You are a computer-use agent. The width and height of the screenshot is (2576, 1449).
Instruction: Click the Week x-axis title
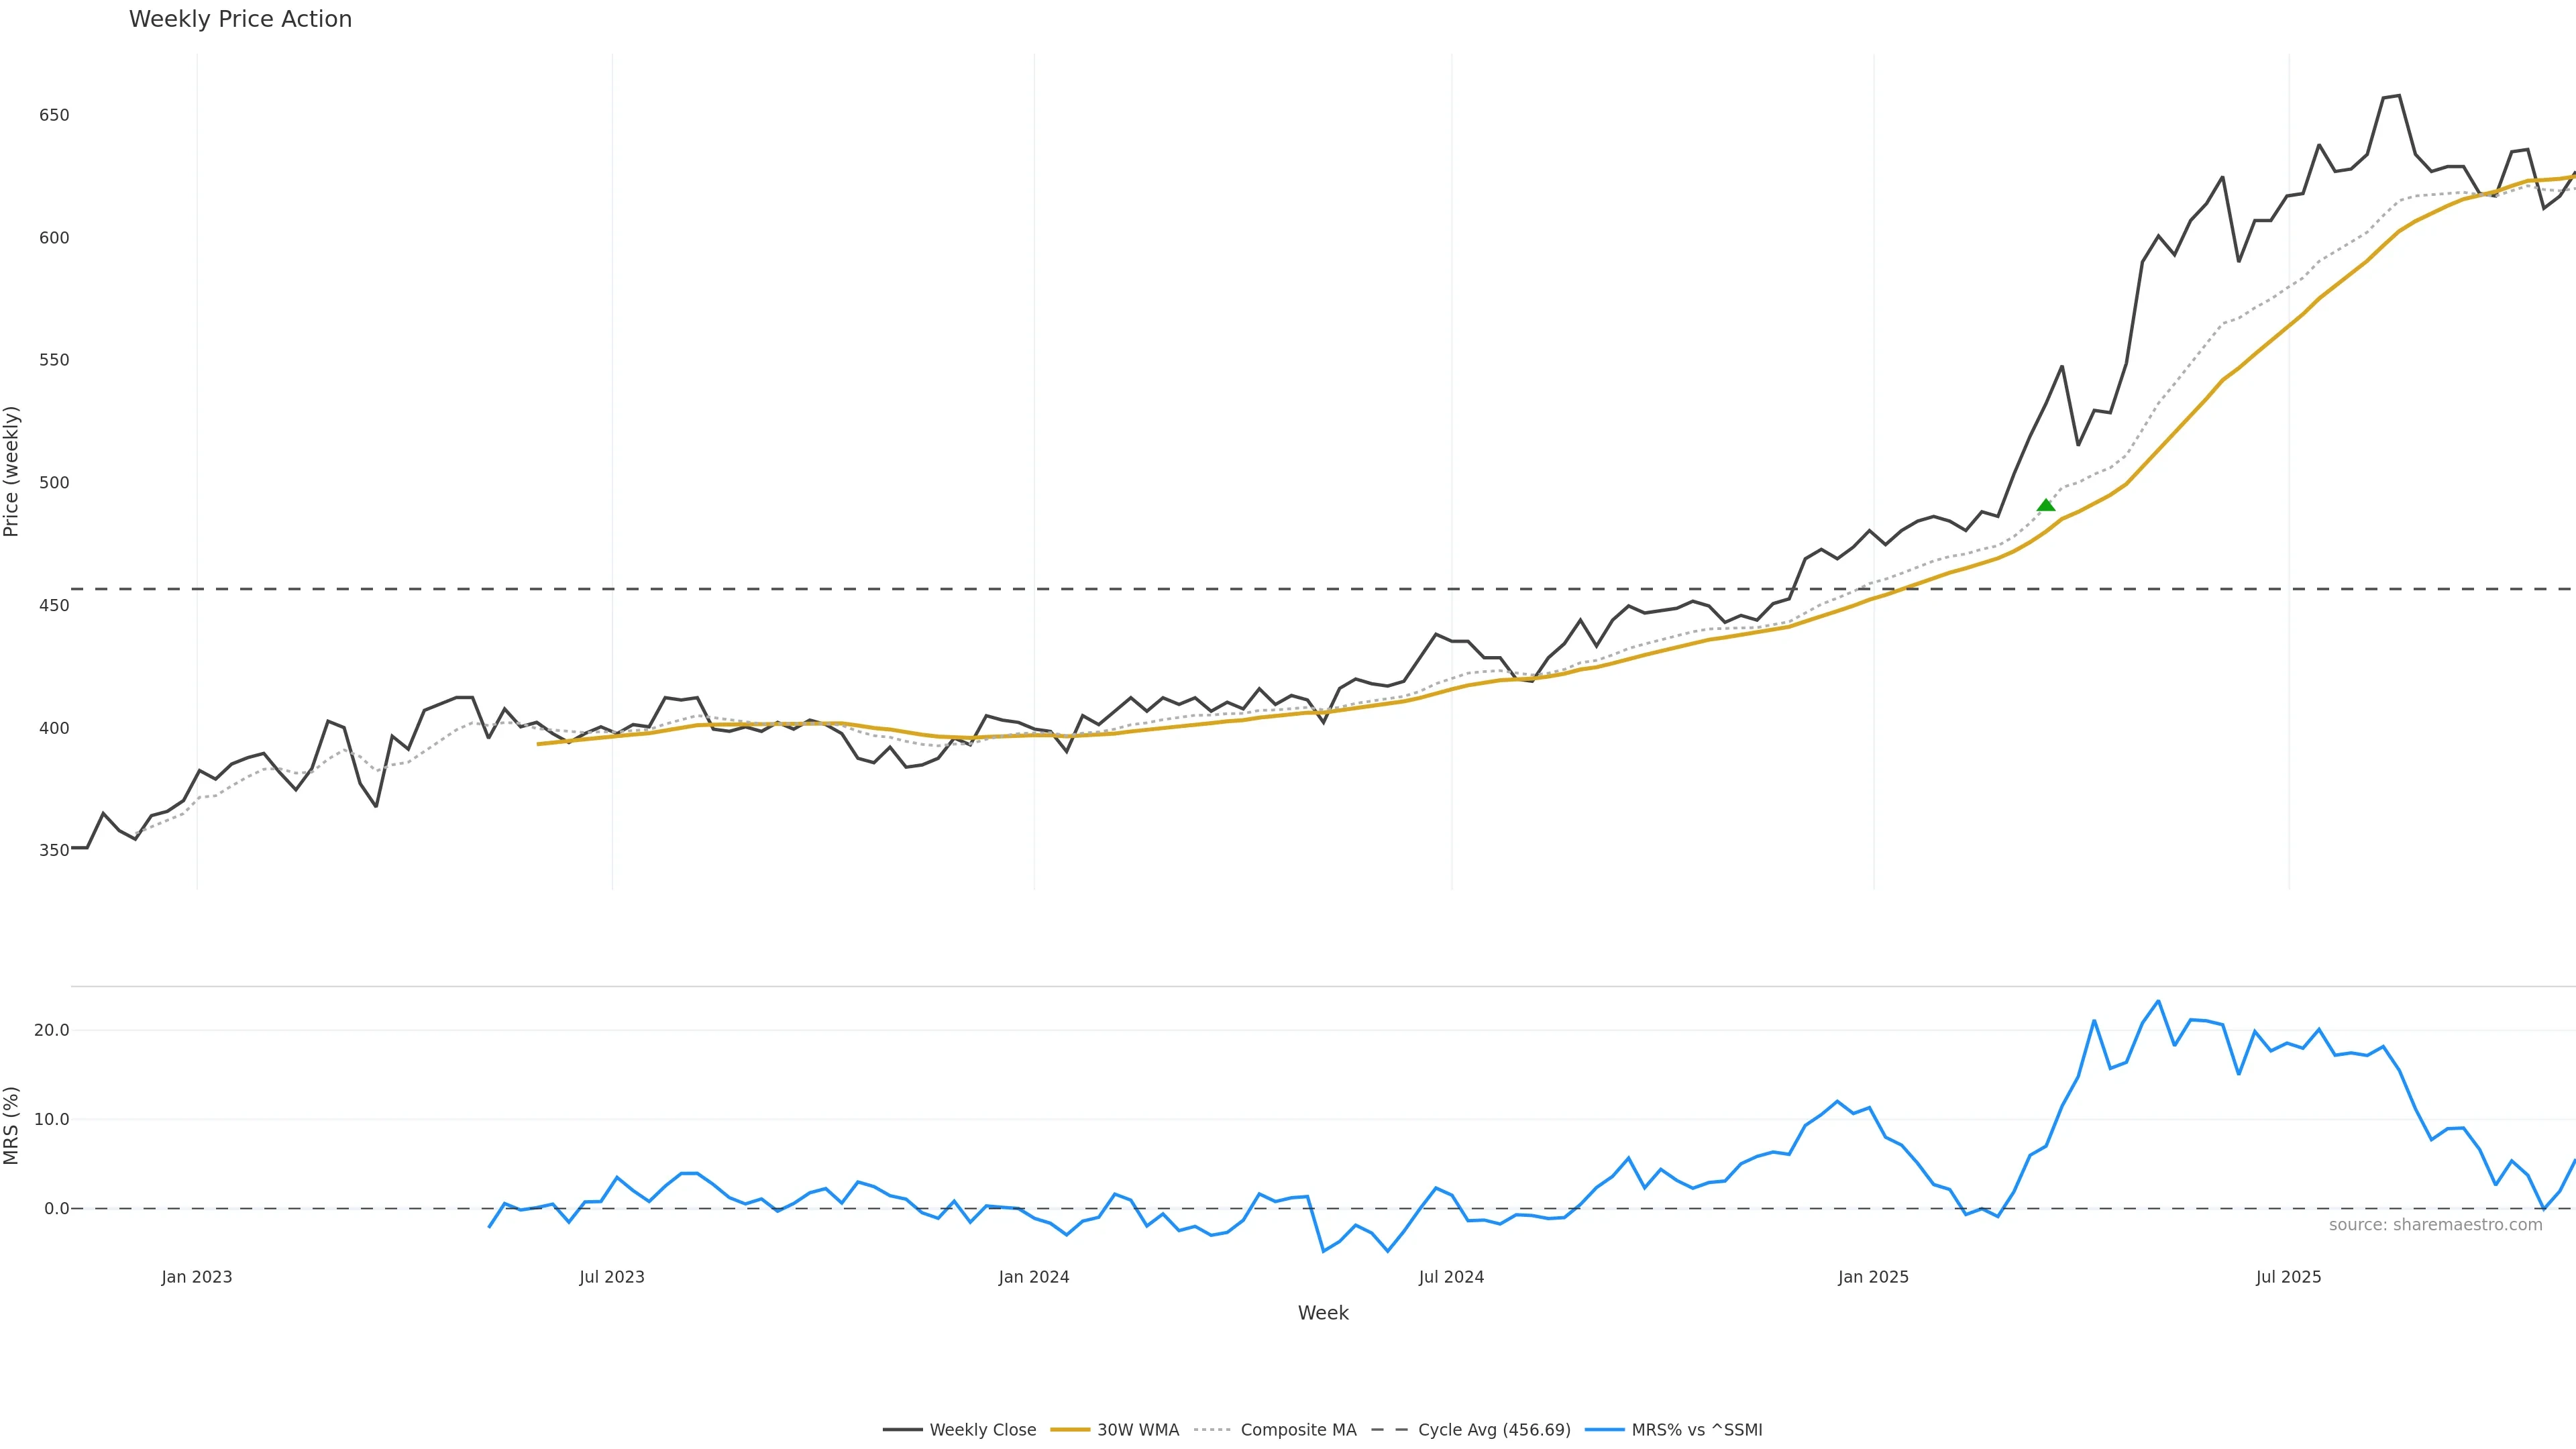pyautogui.click(x=1323, y=1313)
